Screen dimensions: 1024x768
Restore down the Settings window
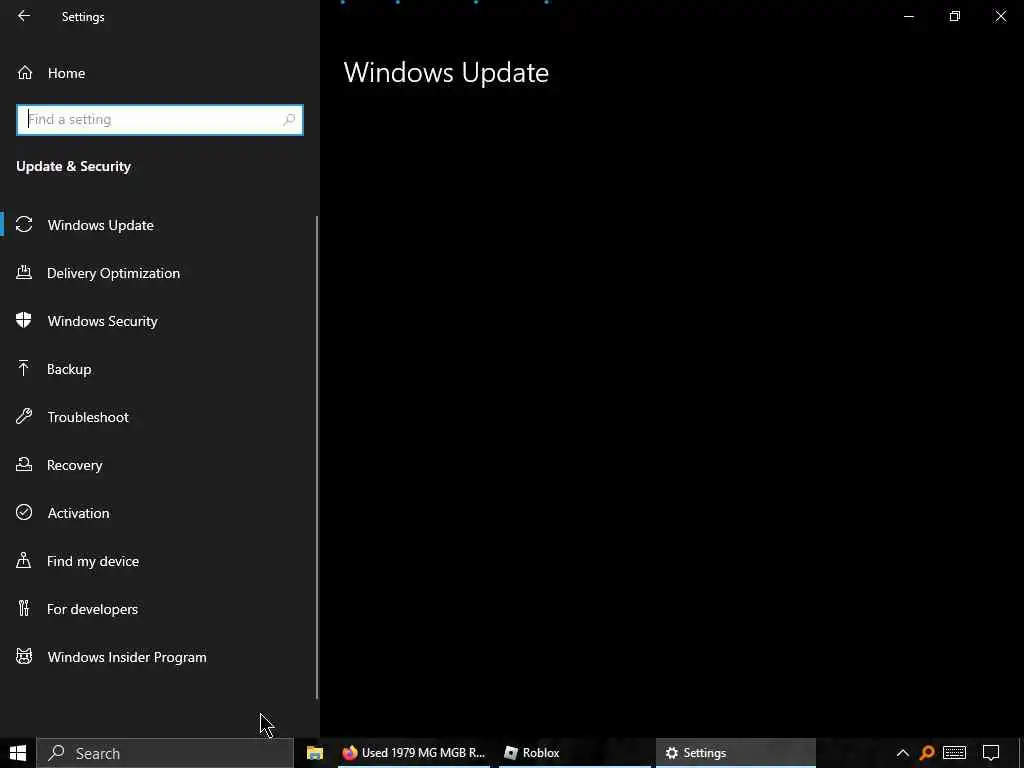point(955,16)
